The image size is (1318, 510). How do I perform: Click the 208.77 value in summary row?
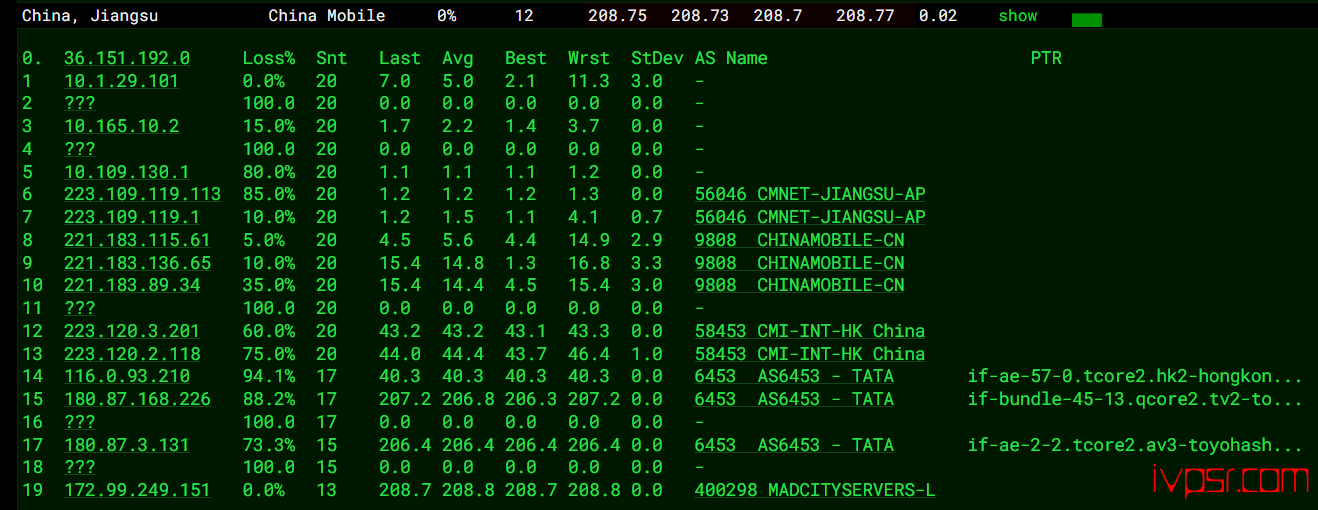tap(865, 16)
